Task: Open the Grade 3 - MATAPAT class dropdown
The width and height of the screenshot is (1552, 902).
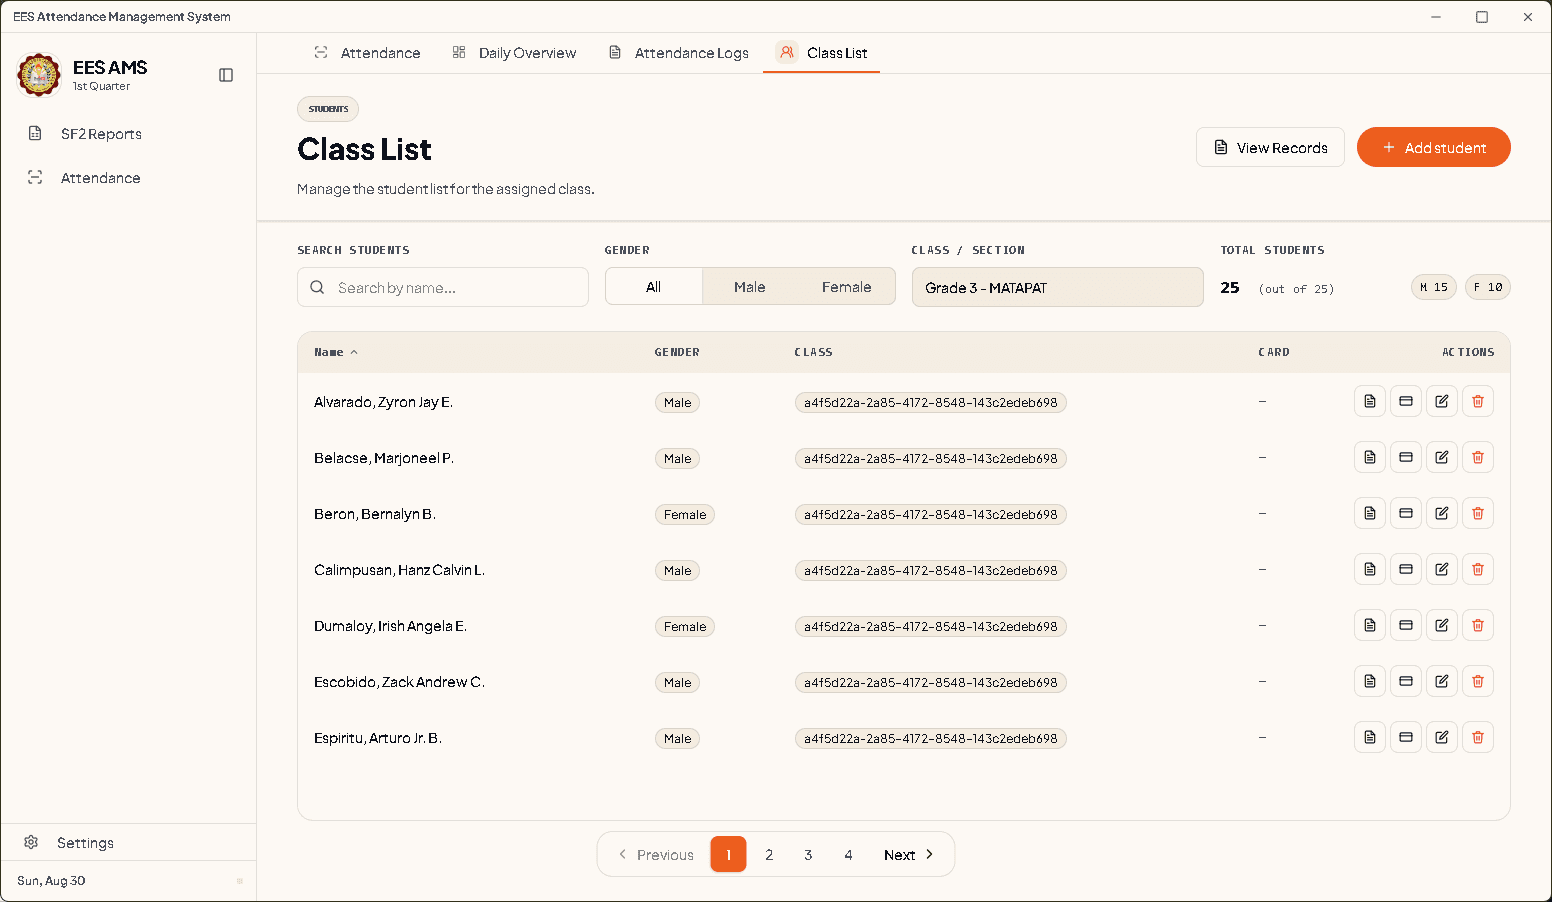Action: 1057,287
